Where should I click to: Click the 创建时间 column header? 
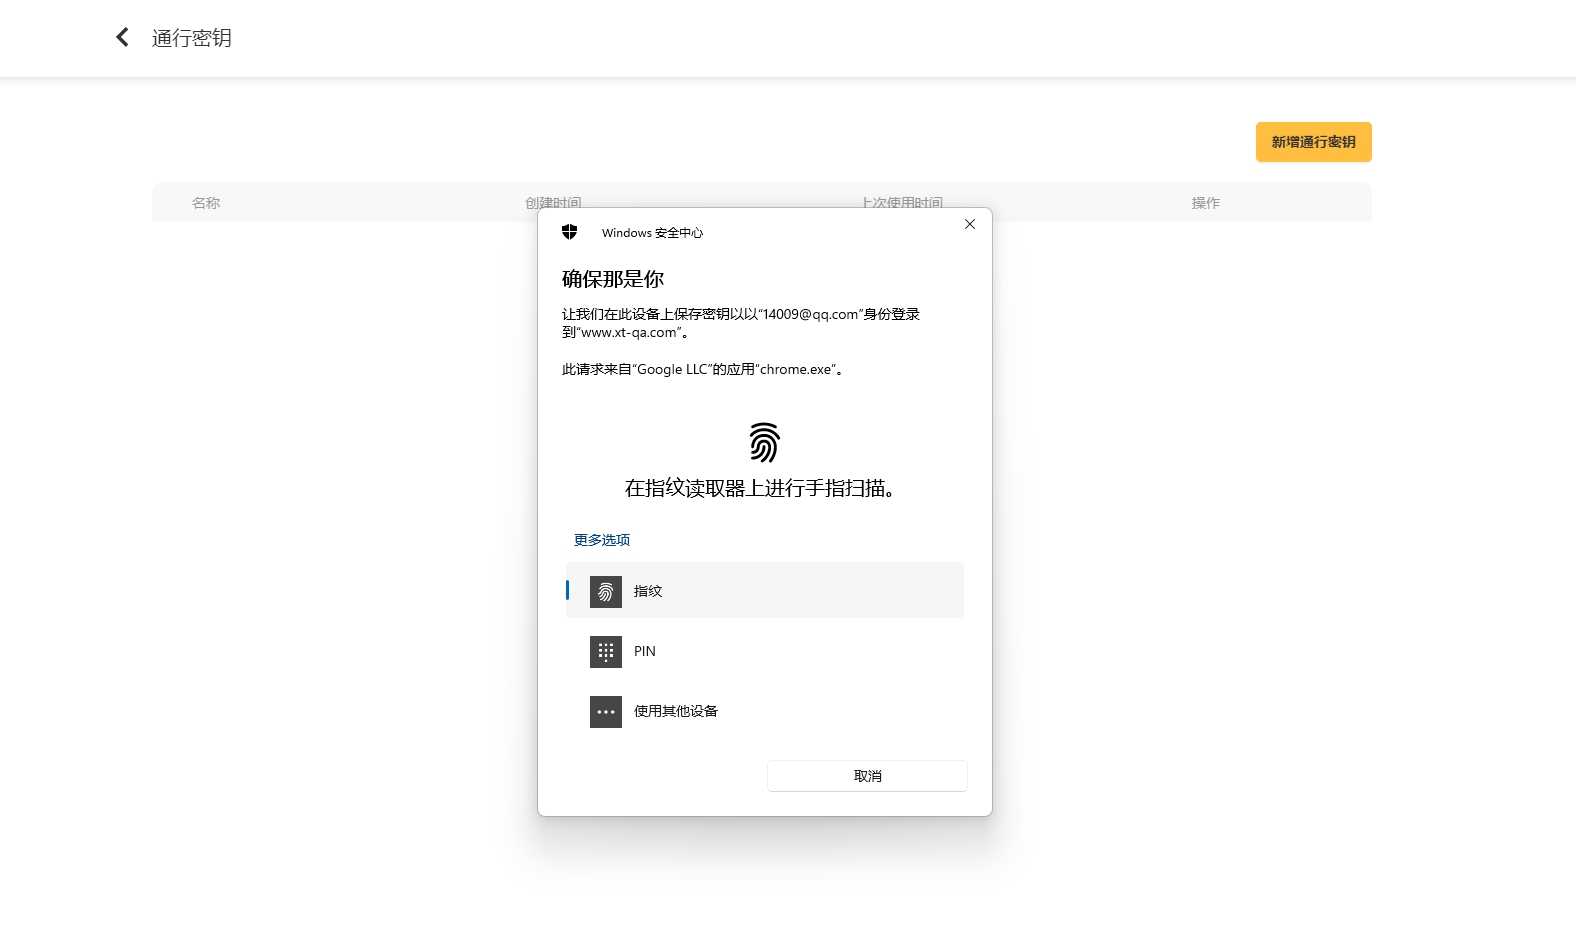pyautogui.click(x=553, y=202)
